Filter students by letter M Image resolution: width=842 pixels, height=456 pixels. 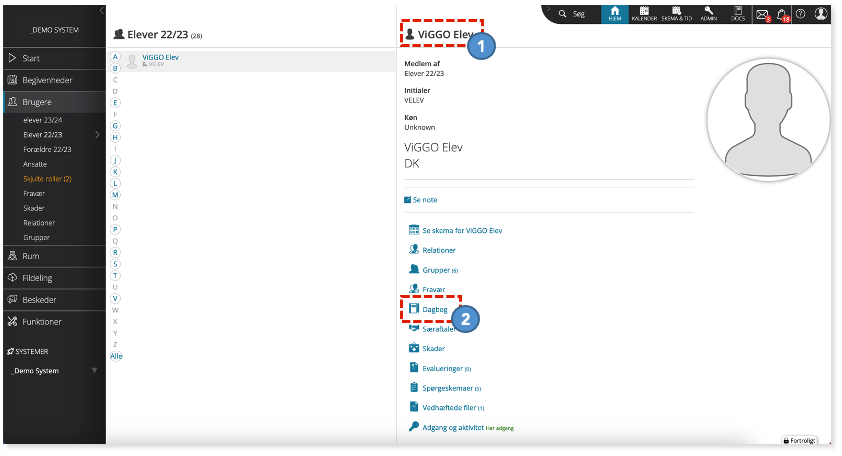pyautogui.click(x=115, y=195)
